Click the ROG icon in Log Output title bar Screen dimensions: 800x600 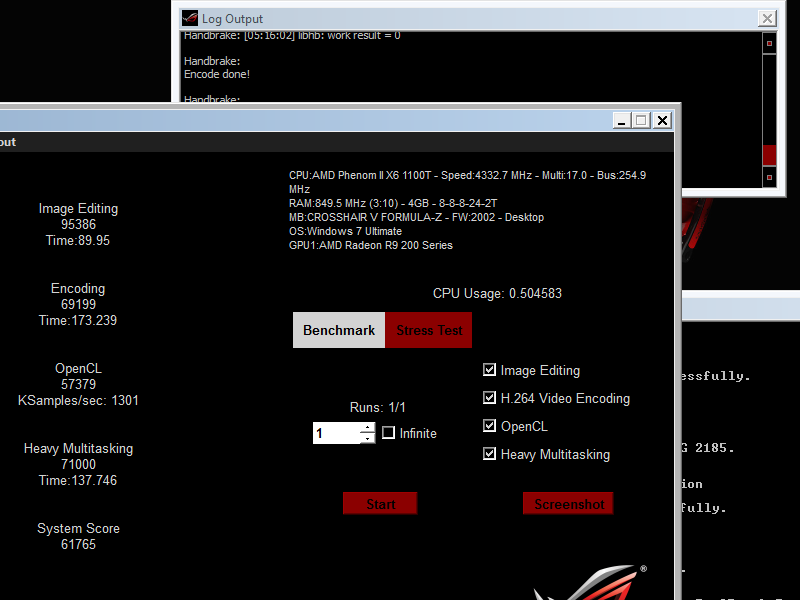[190, 18]
